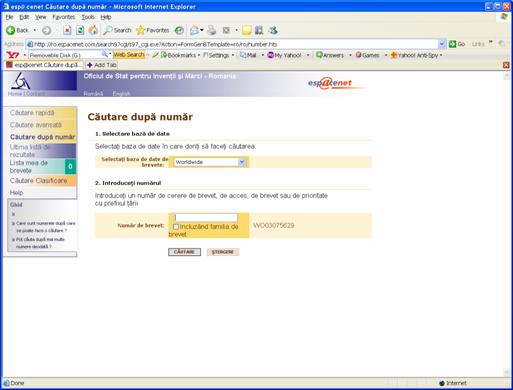This screenshot has width=513, height=390.
Task: Click the CĂUTARE search button
Action: (x=184, y=252)
